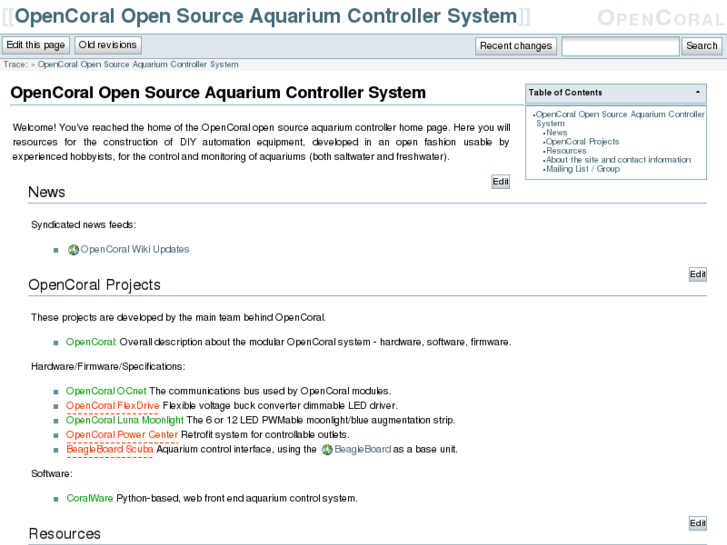Show Recent changes

(x=515, y=46)
